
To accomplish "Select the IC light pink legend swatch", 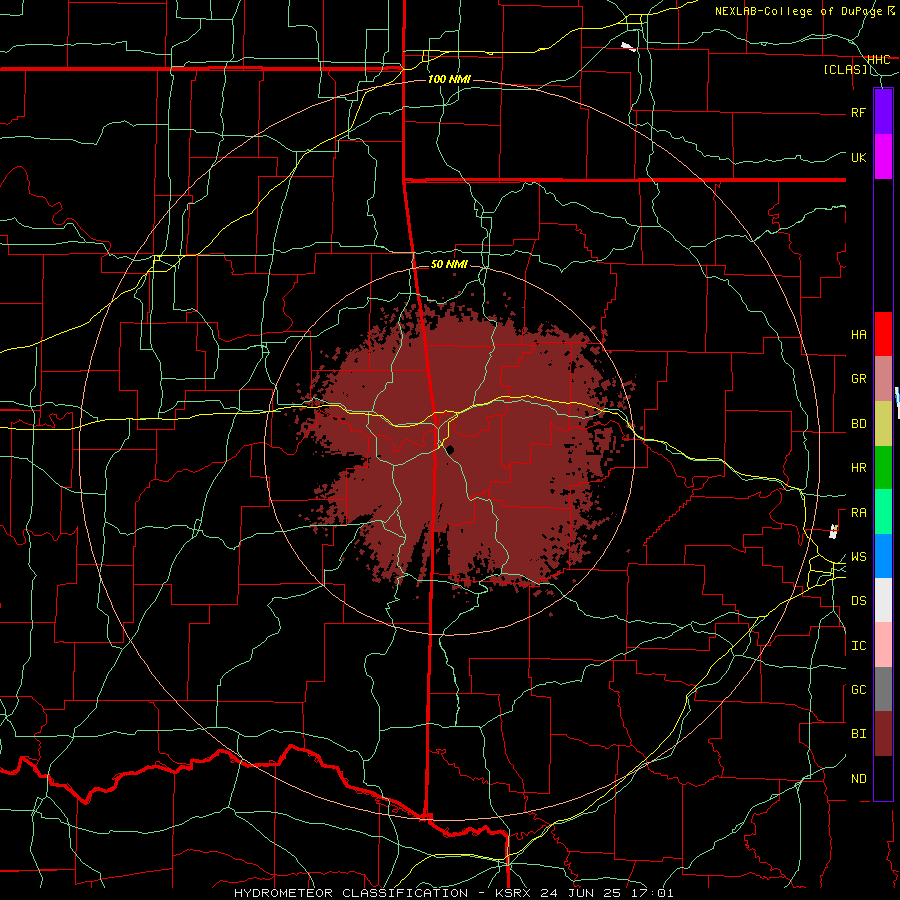I will (x=883, y=645).
